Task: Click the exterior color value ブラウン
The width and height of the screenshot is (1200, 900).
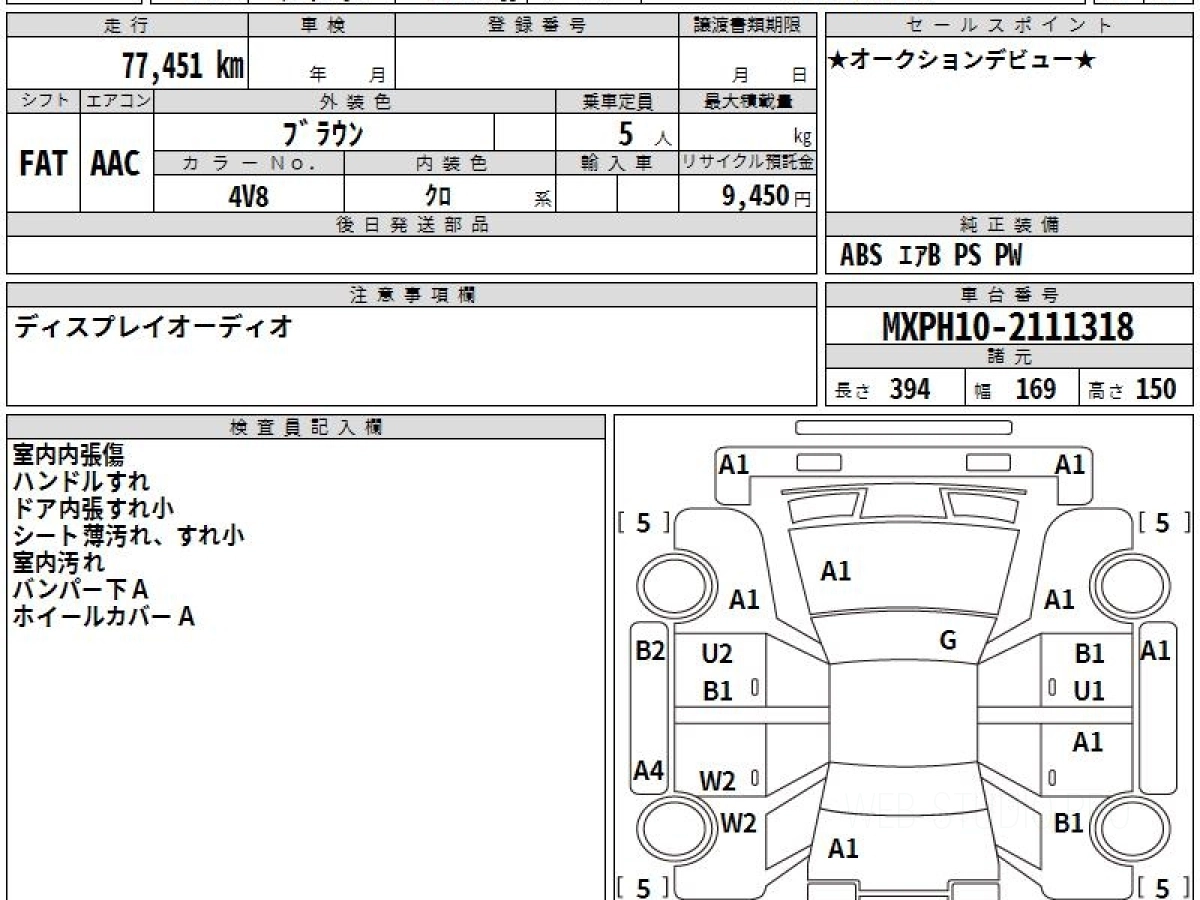Action: tap(323, 132)
